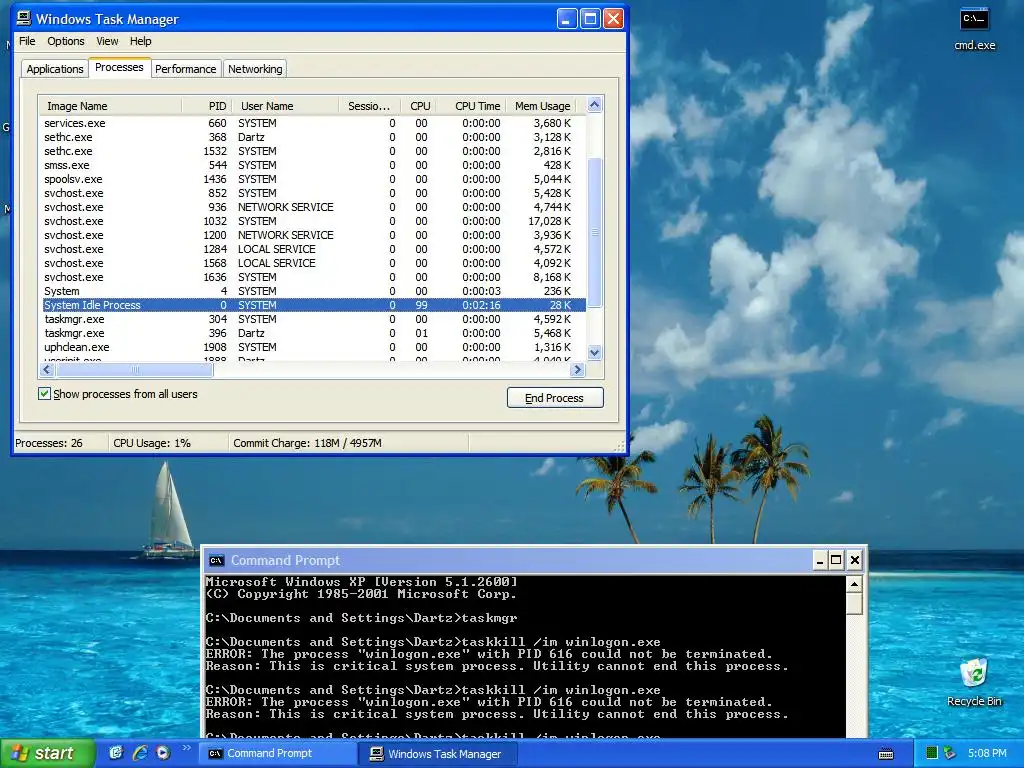The image size is (1024, 768).
Task: Select spoolsv.exe process row
Action: click(312, 179)
